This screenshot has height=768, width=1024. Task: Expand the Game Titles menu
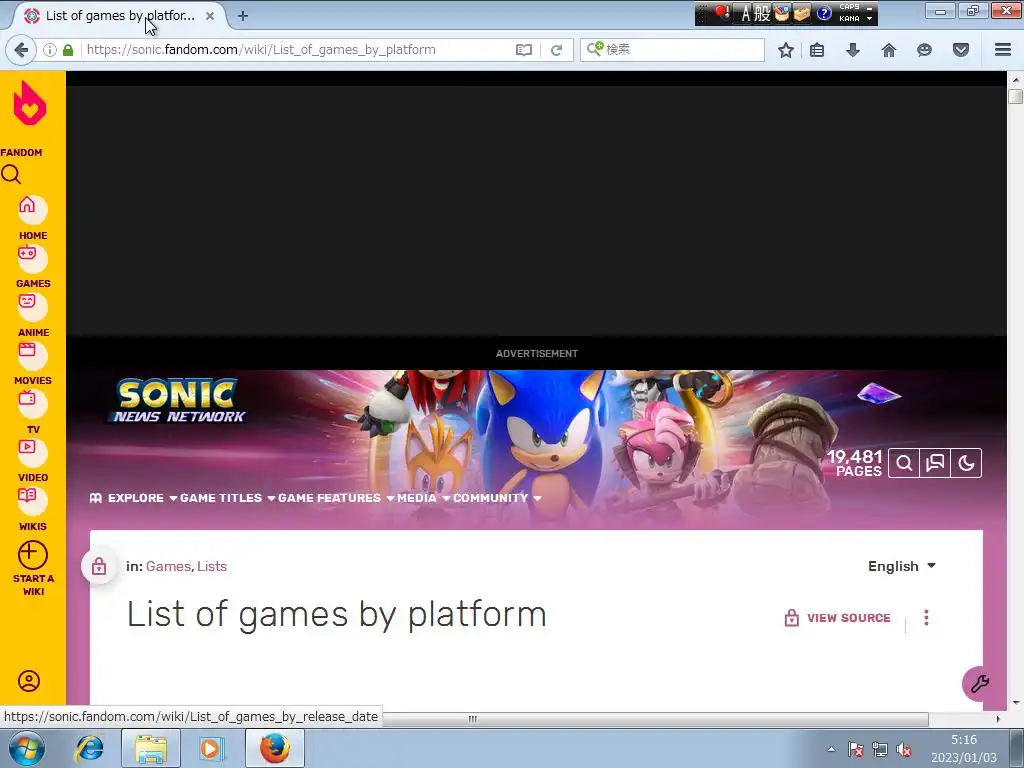tap(227, 498)
